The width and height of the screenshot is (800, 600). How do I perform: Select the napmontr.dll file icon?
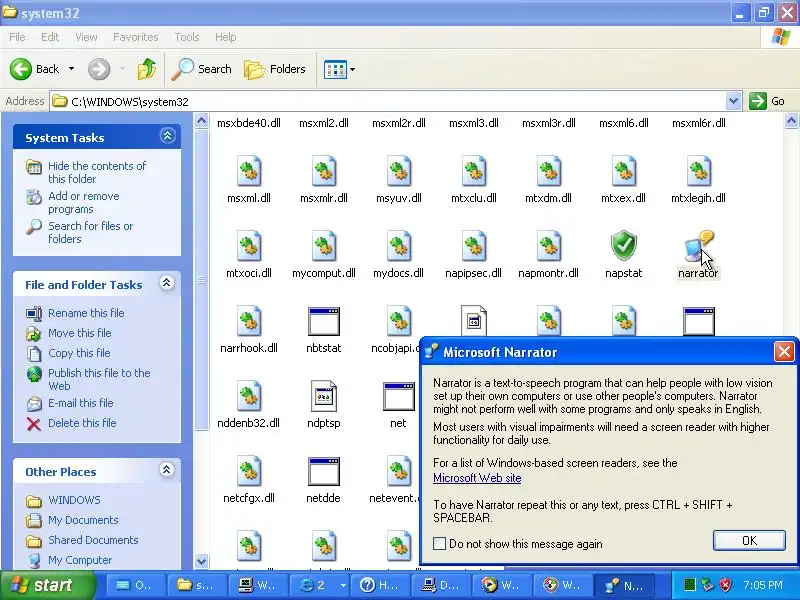click(549, 246)
